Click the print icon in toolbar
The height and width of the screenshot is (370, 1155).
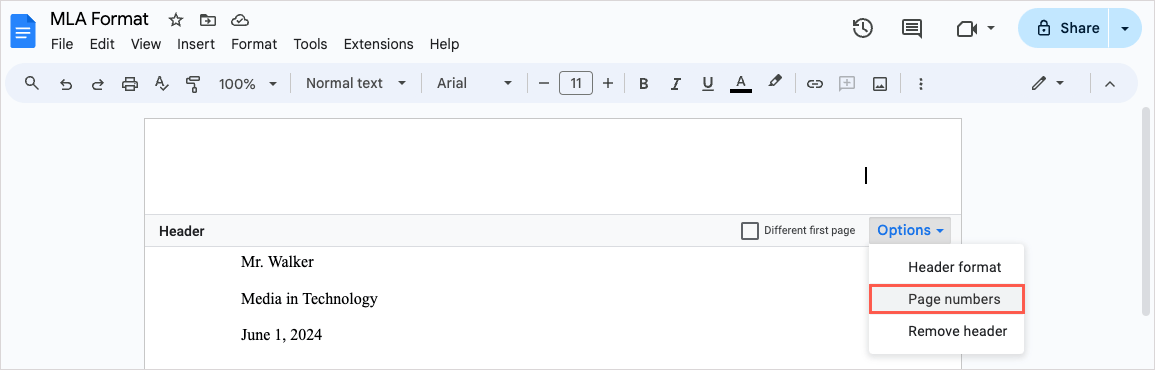(130, 83)
